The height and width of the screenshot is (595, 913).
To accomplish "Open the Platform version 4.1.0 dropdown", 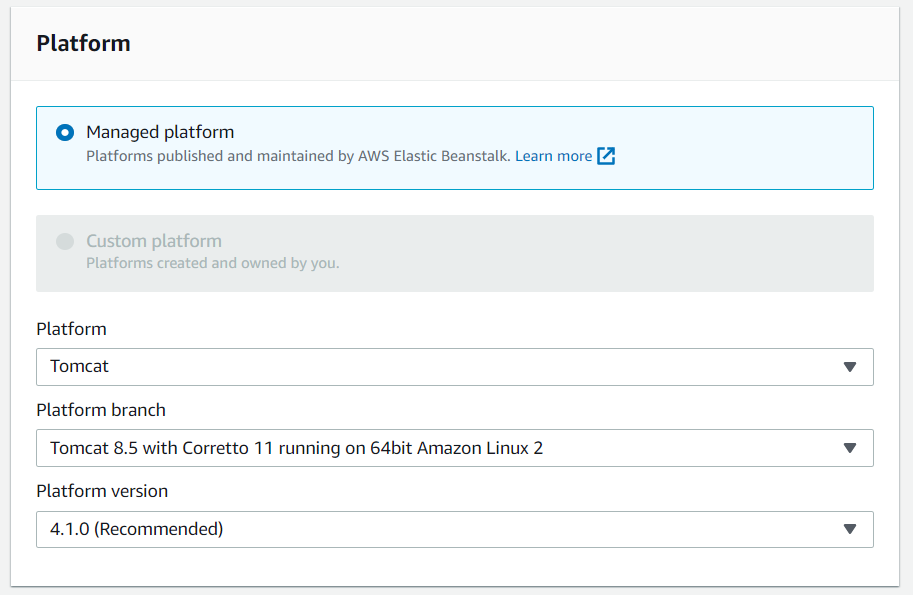I will [440, 529].
